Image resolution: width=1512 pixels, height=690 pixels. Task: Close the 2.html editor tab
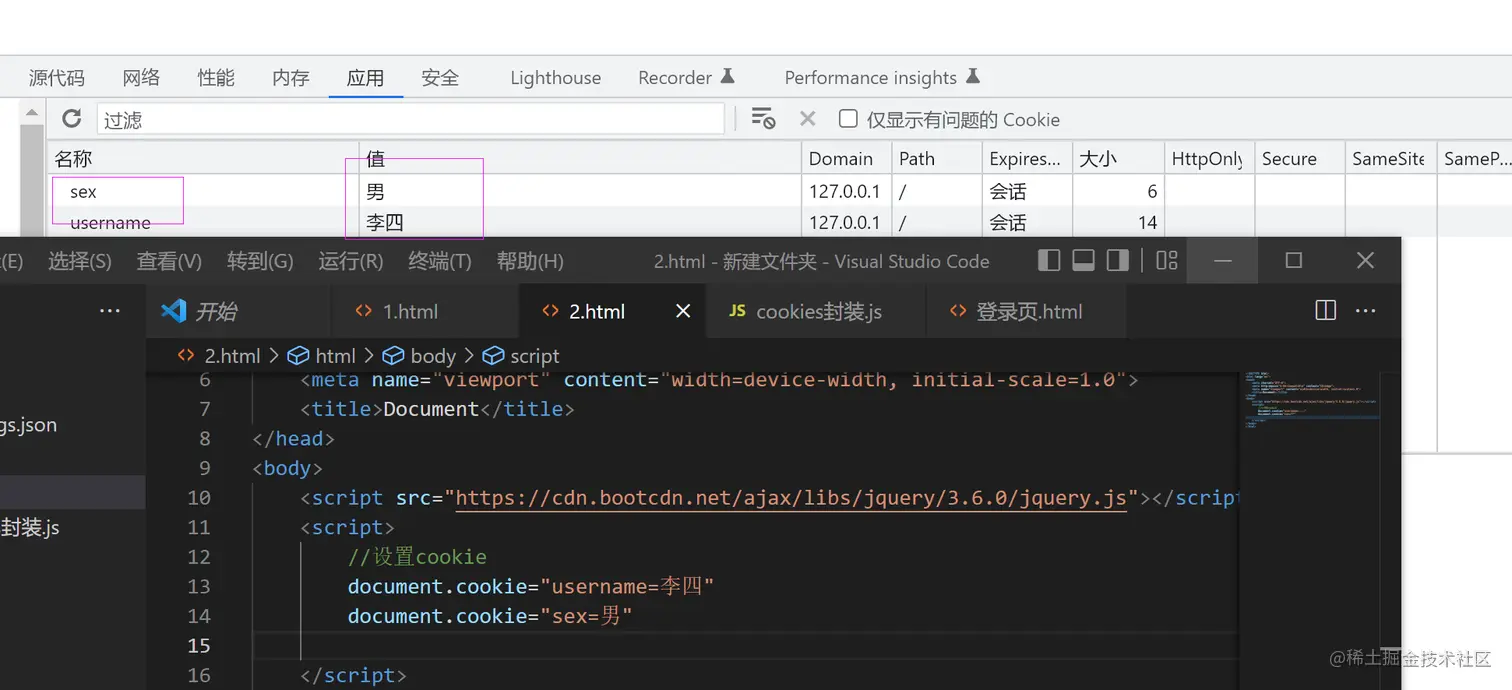pyautogui.click(x=683, y=310)
